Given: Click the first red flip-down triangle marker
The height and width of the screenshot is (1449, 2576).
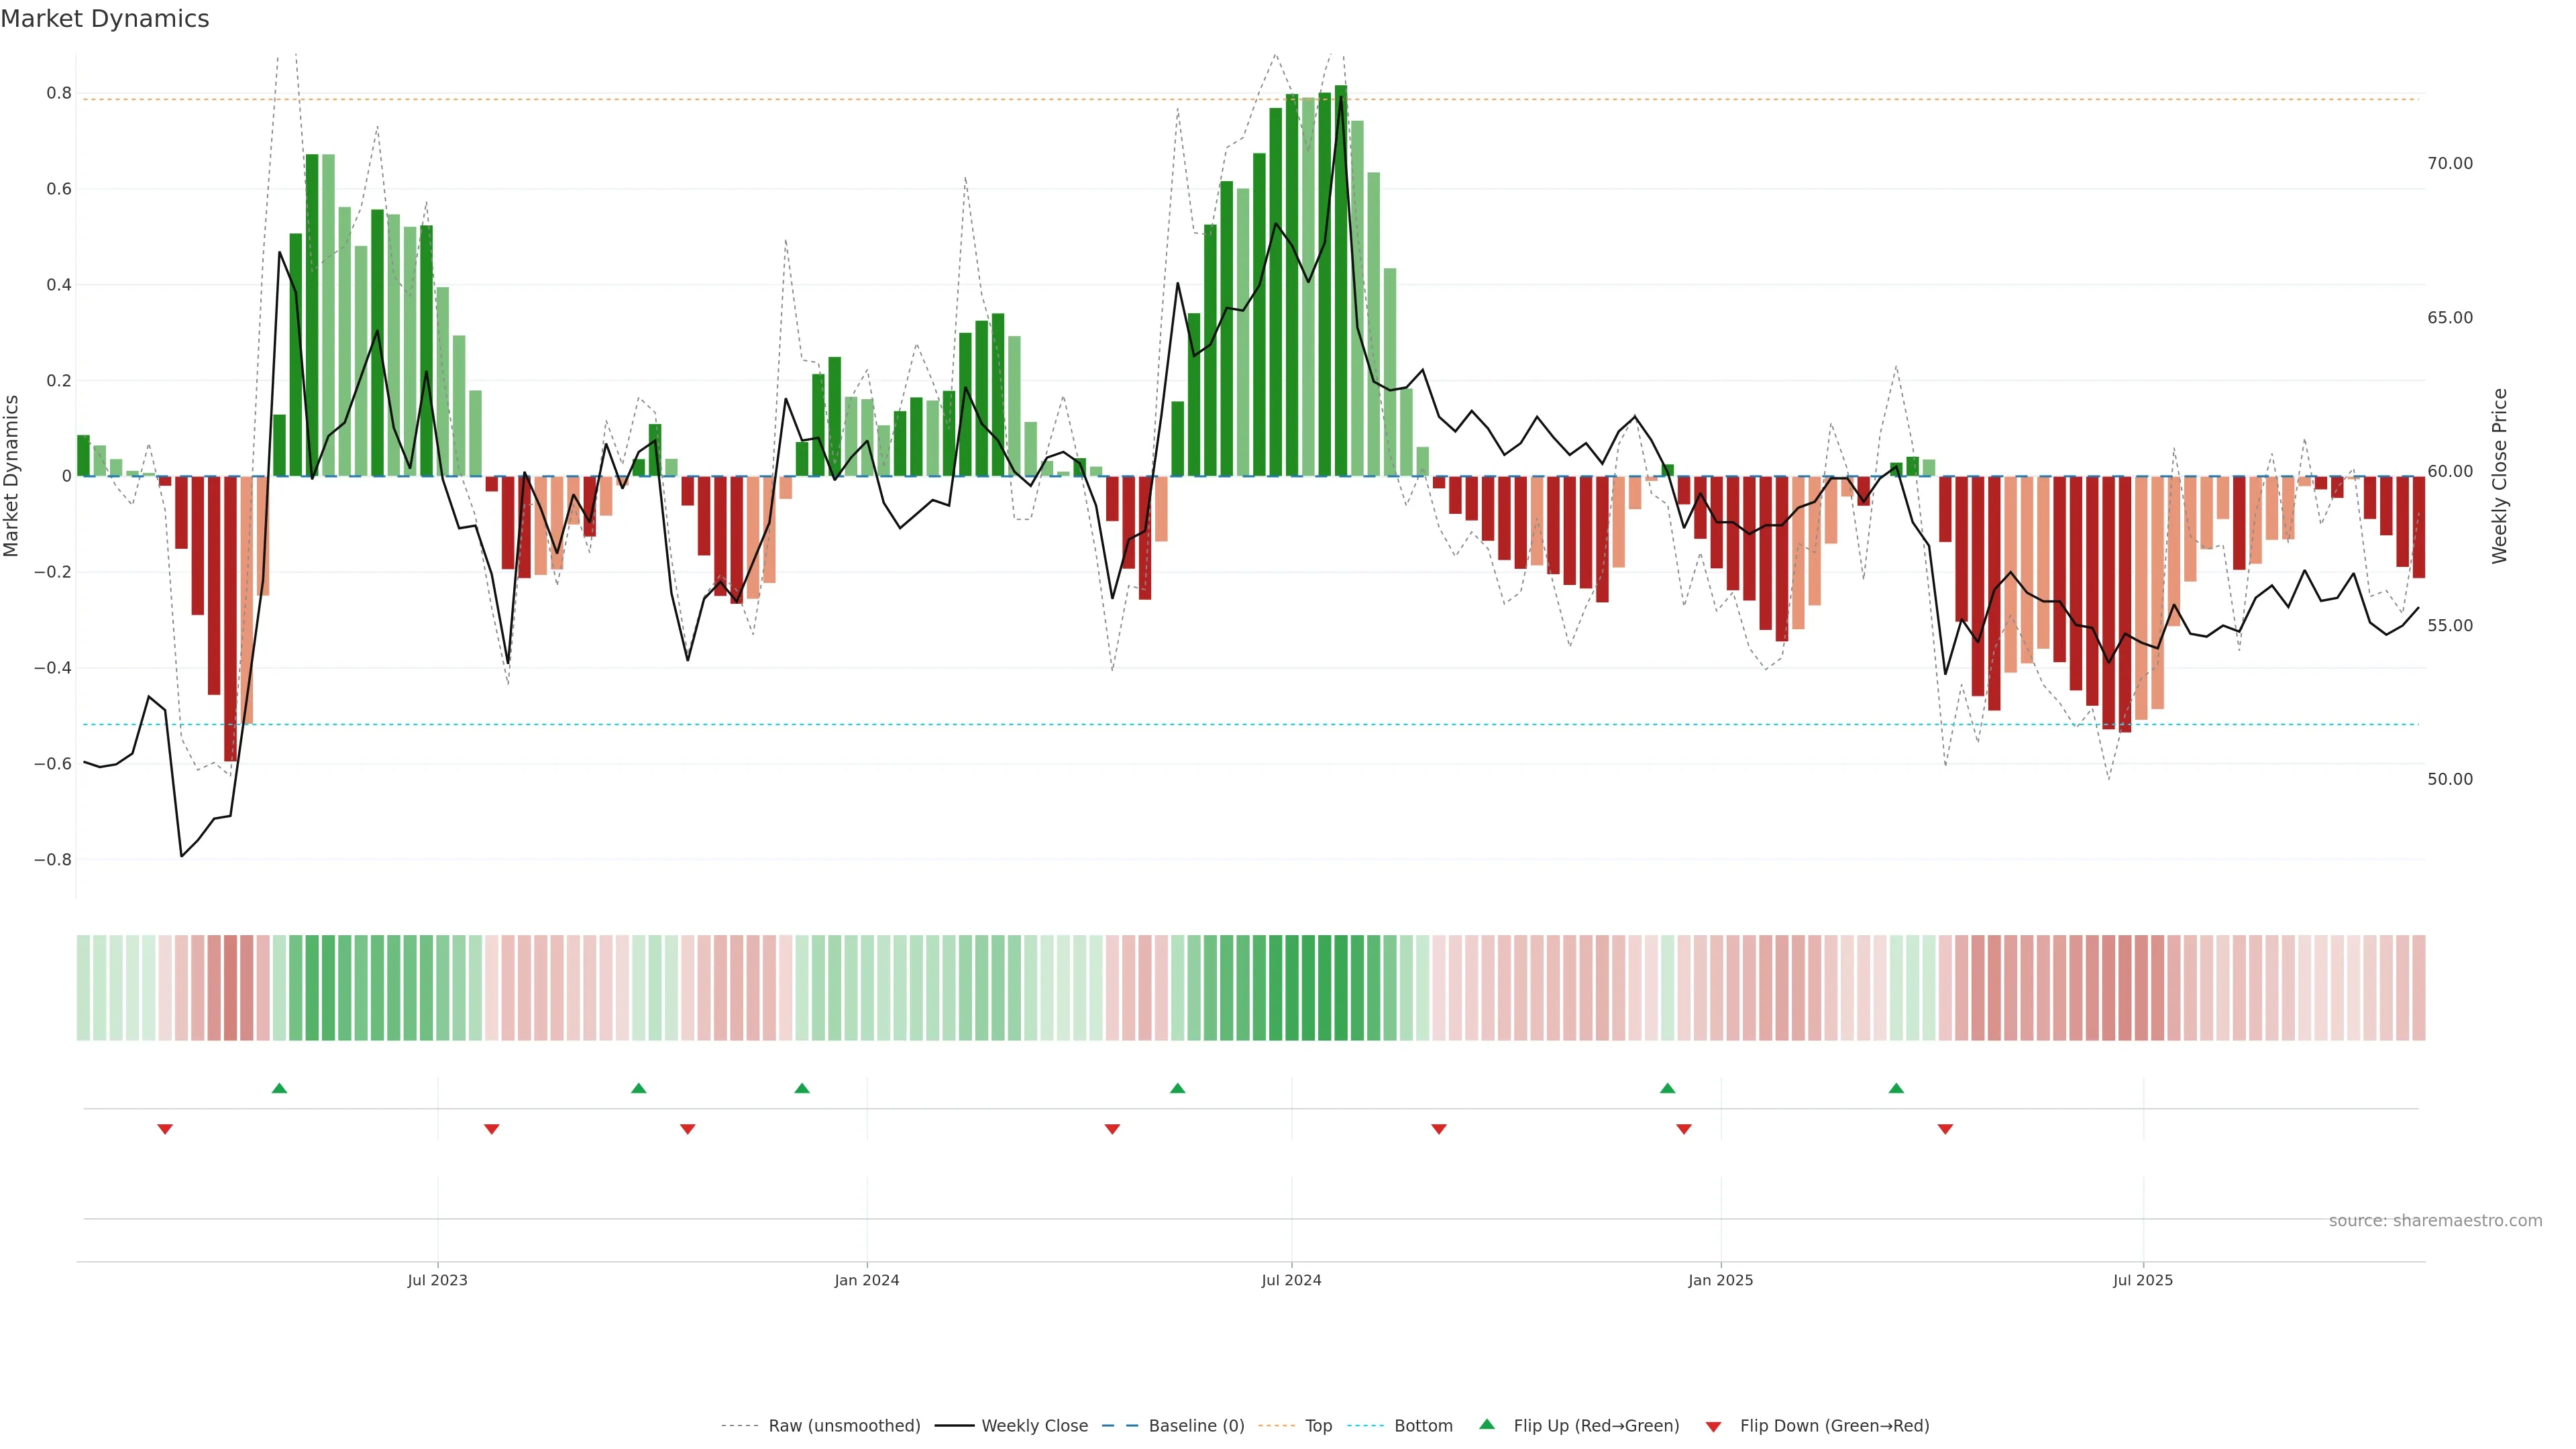Looking at the screenshot, I should [165, 1129].
